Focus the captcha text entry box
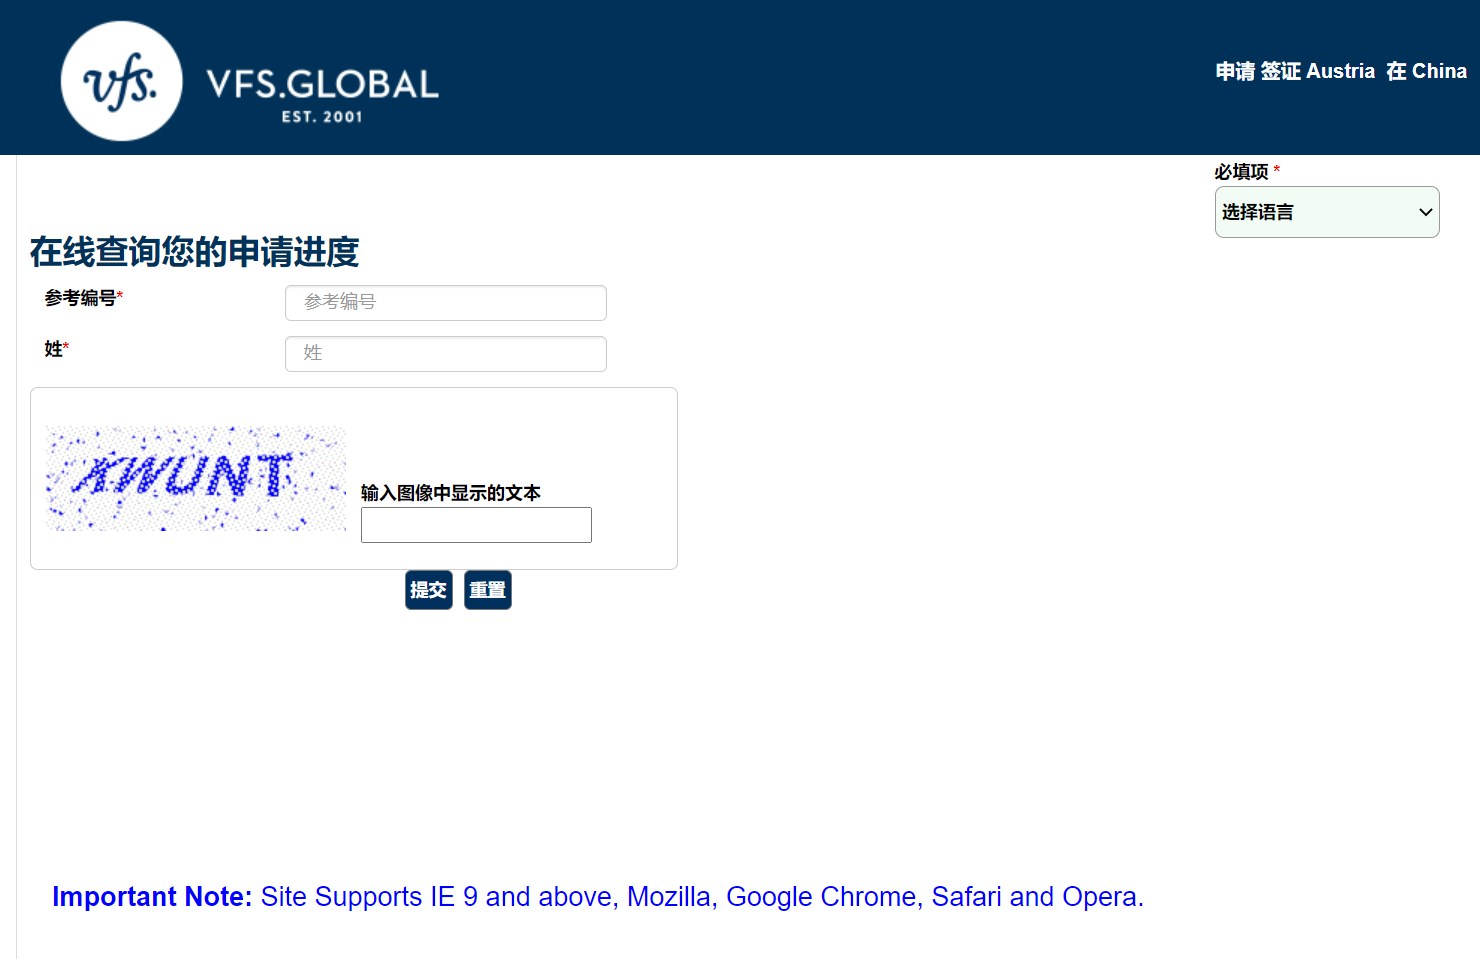The height and width of the screenshot is (959, 1480). [x=476, y=525]
